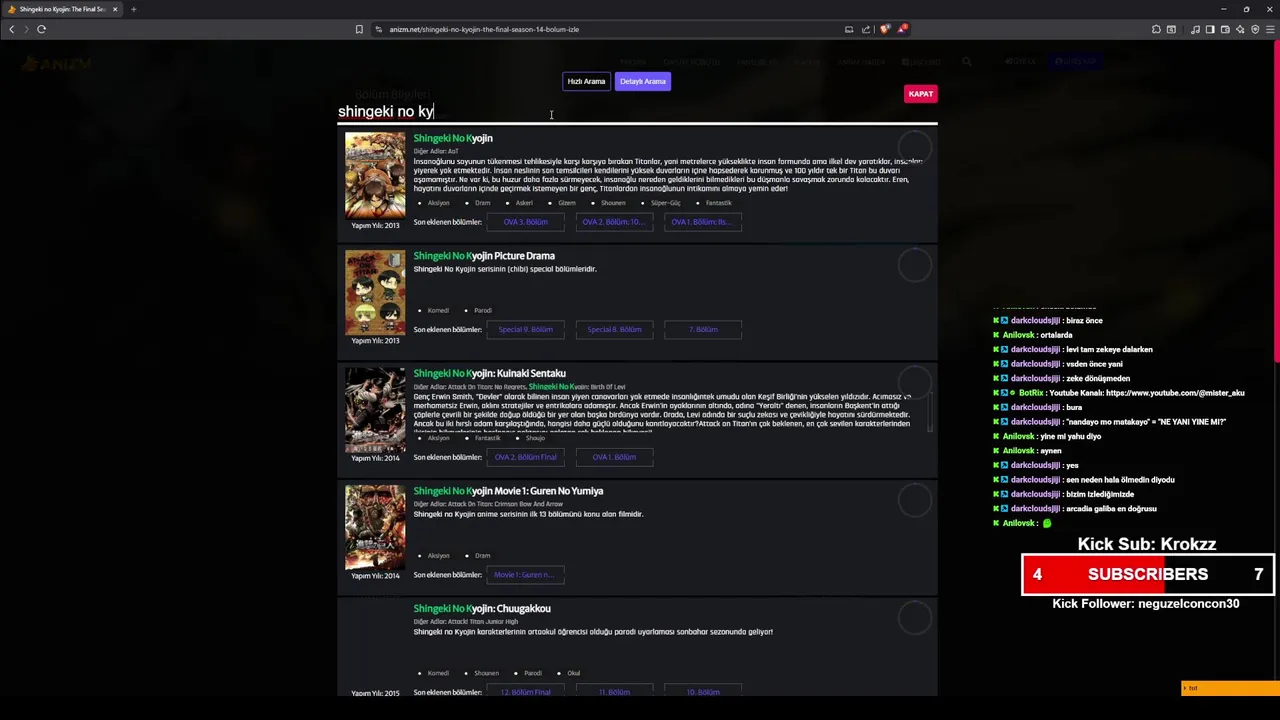Open the Movie 1: Guren n... episode button
The height and width of the screenshot is (720, 1280).
click(x=525, y=575)
